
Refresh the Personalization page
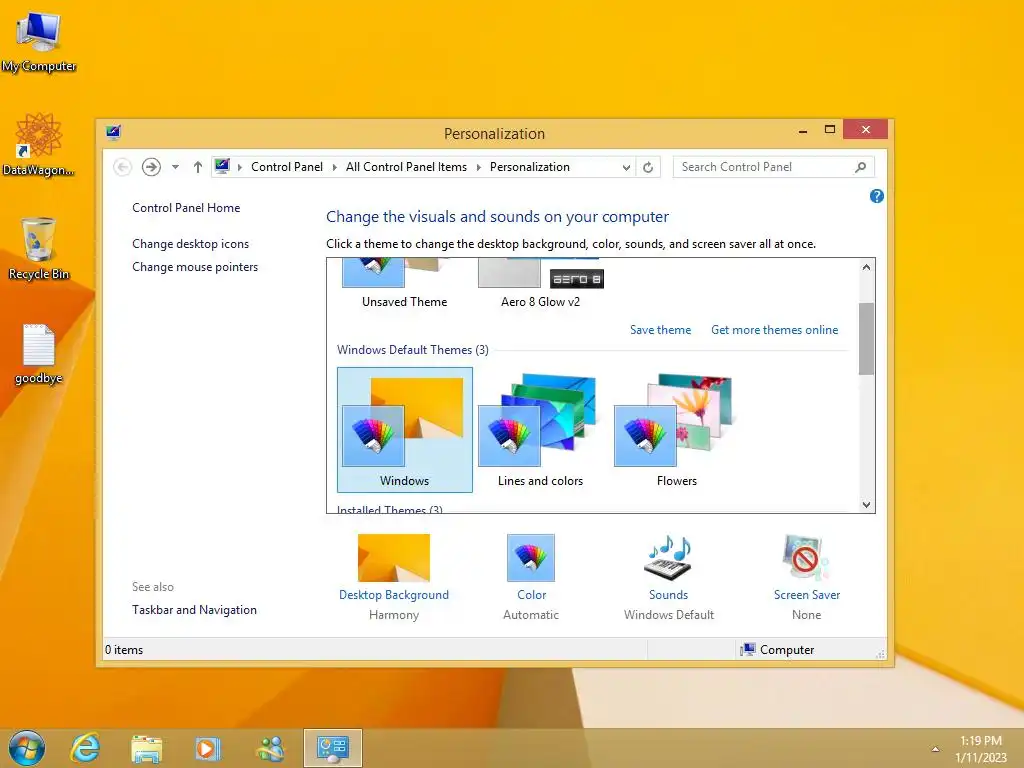coord(648,167)
